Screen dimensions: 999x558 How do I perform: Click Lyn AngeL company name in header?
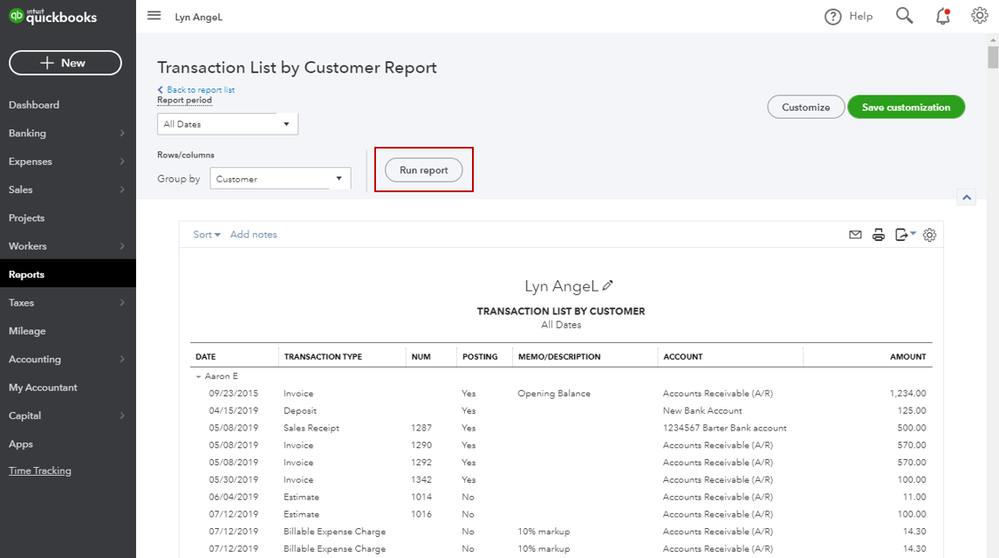click(199, 17)
